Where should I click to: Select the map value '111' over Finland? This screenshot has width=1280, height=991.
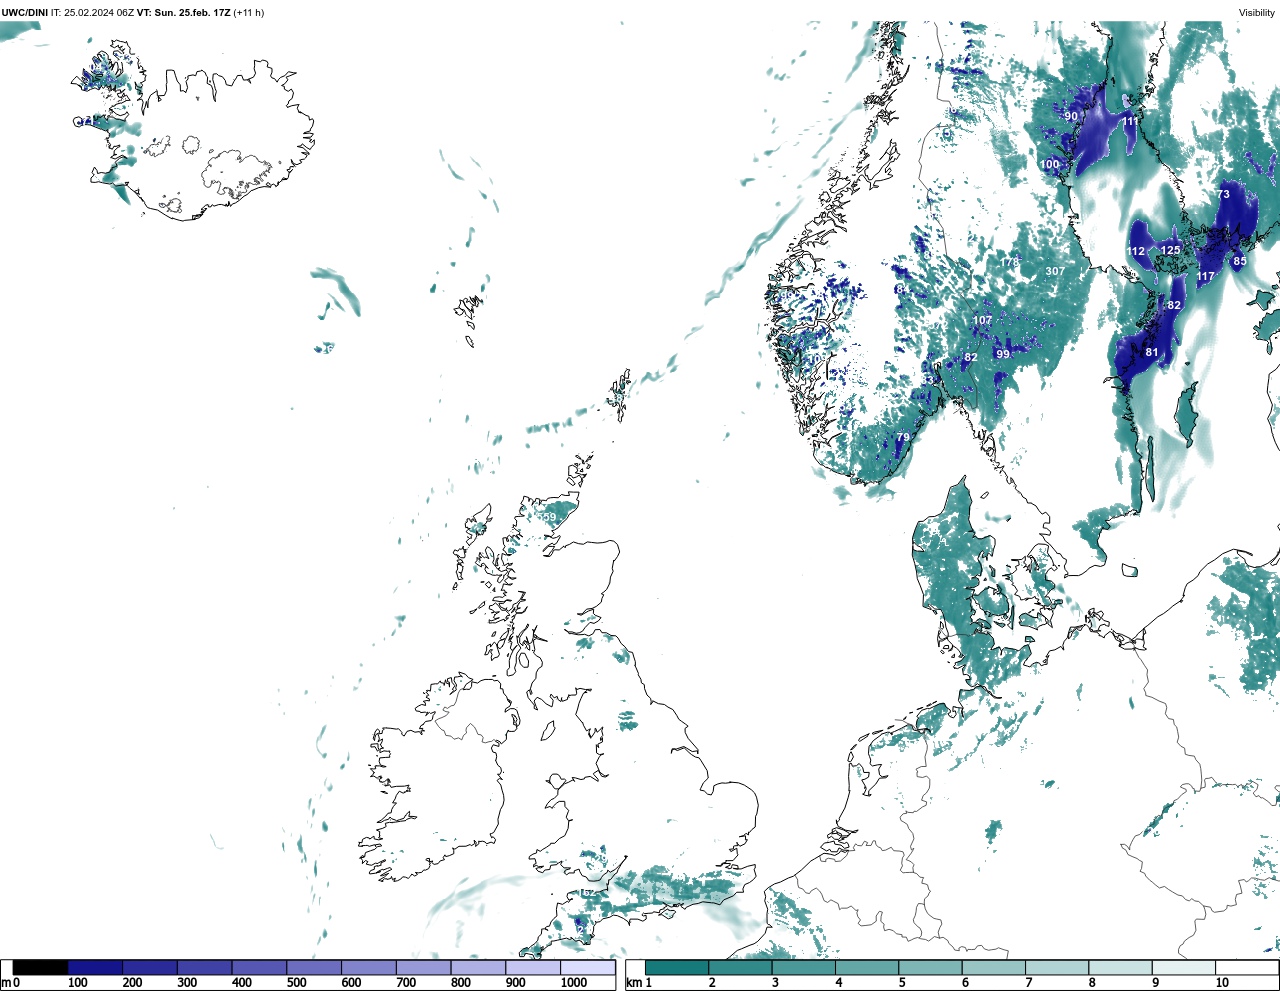[1130, 121]
